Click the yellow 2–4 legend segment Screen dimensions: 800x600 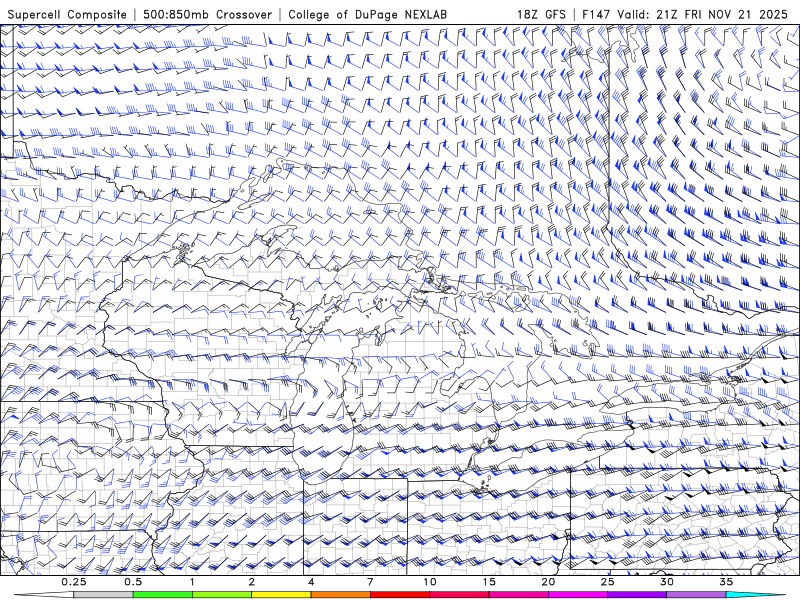(281, 595)
